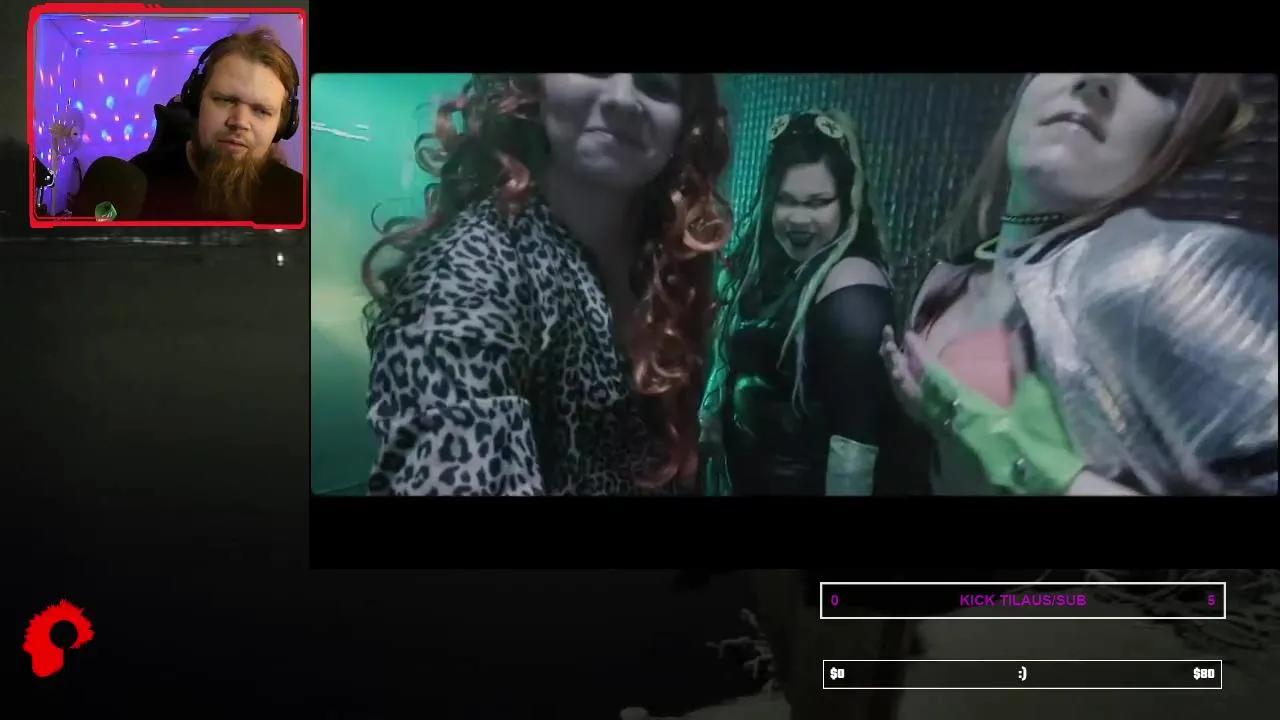This screenshot has width=1280, height=720.
Task: Click the $0 to $80 donation goal bar
Action: (x=1022, y=674)
